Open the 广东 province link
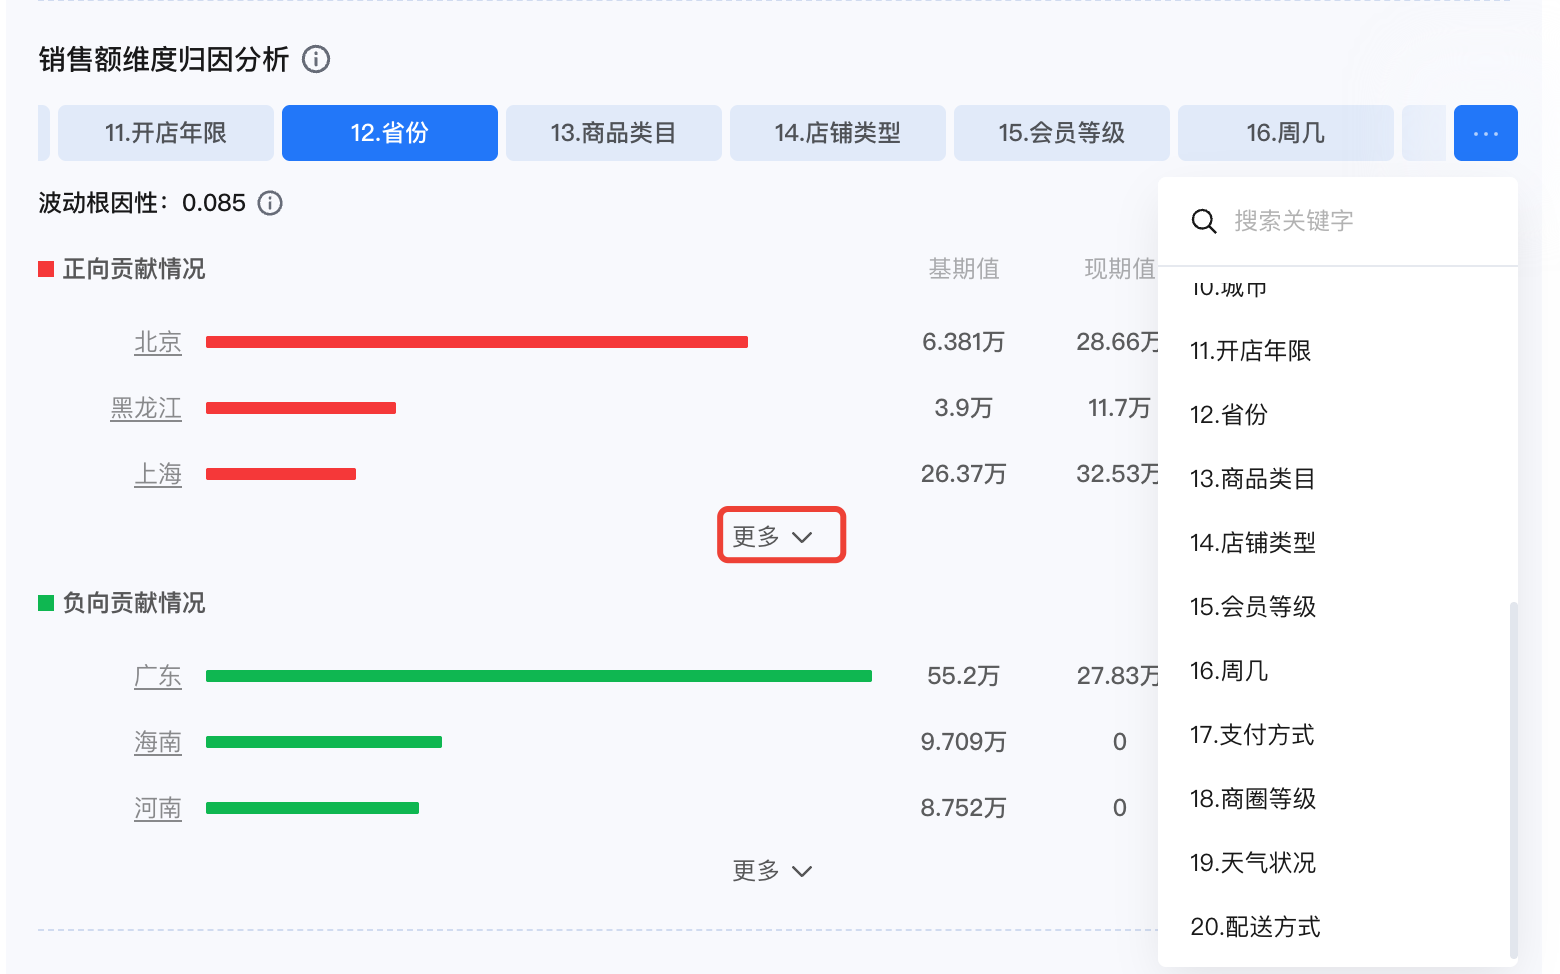This screenshot has width=1560, height=974. point(158,676)
